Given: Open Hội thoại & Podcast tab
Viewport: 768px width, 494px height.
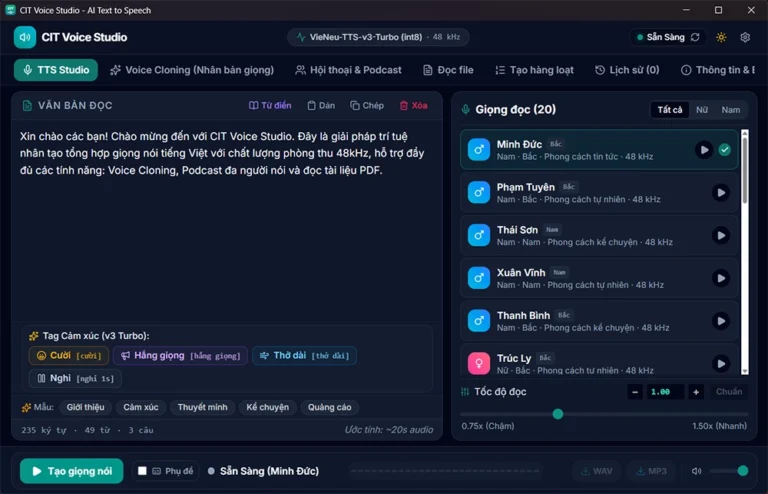Looking at the screenshot, I should point(348,70).
